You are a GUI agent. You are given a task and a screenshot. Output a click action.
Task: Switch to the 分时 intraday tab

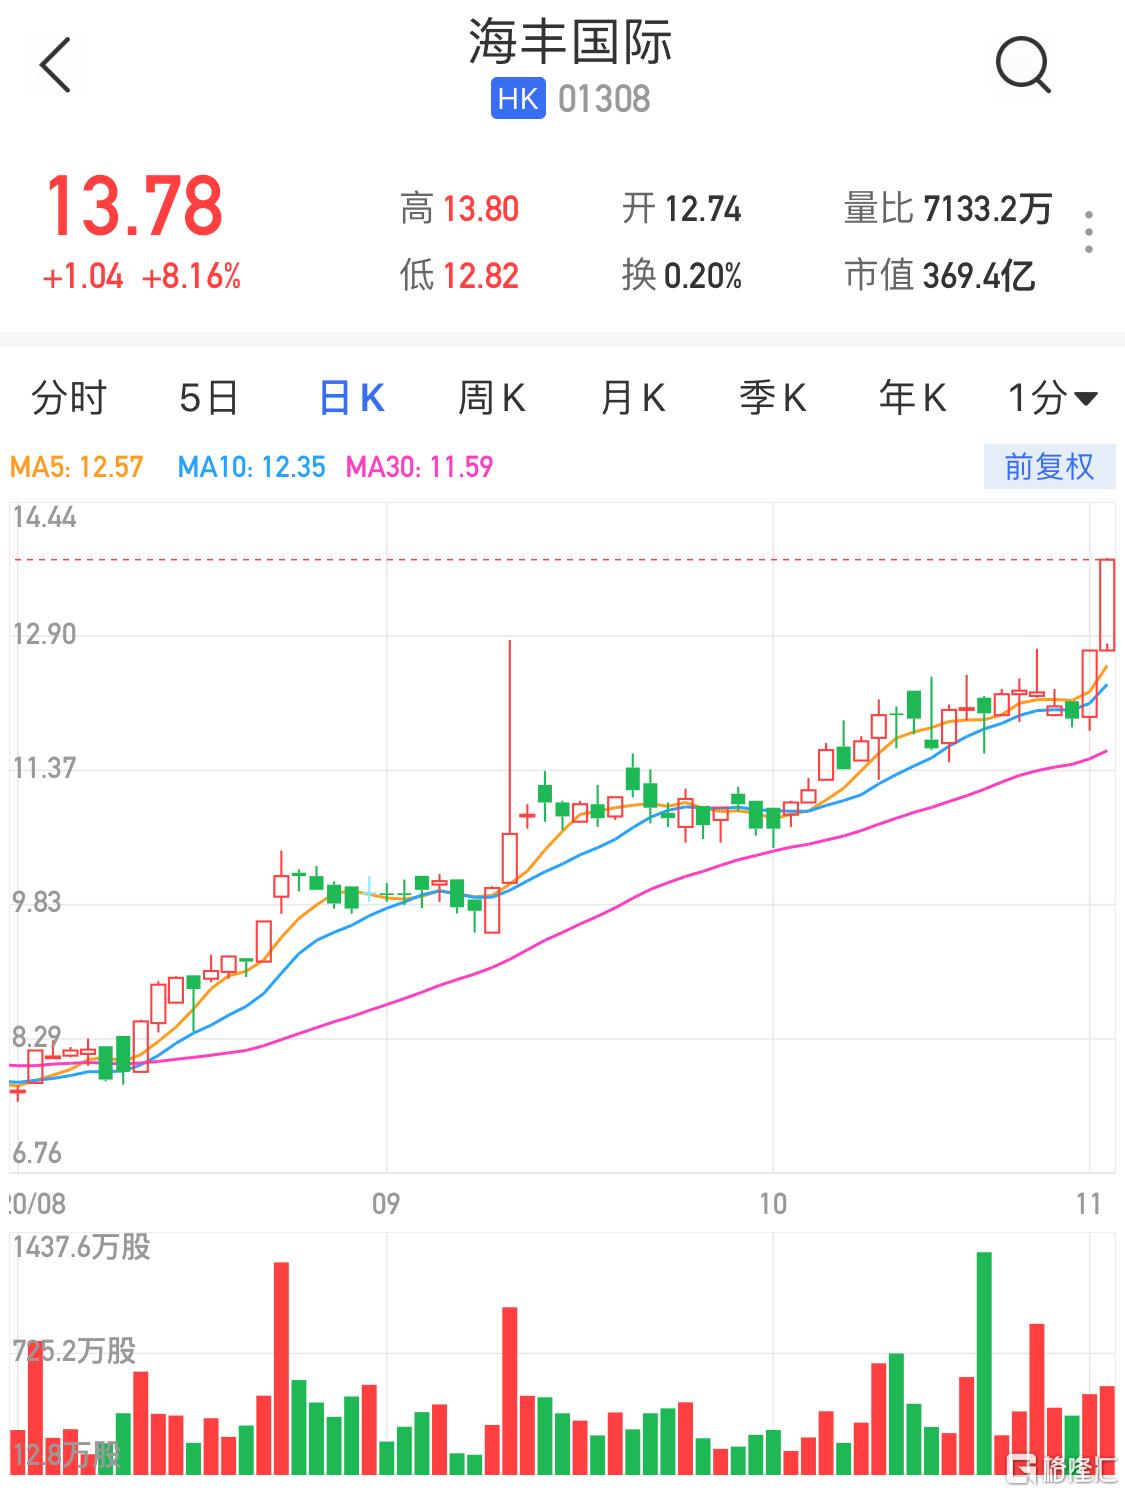click(68, 398)
